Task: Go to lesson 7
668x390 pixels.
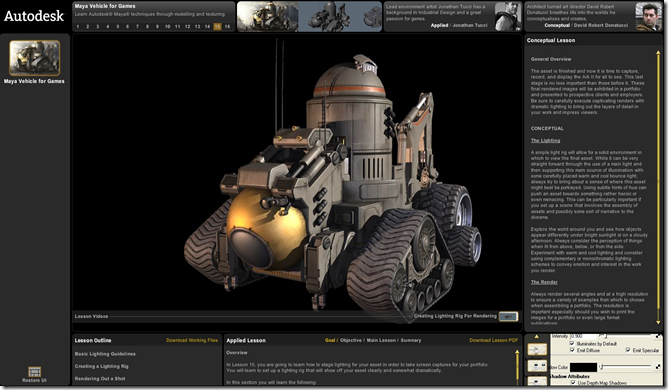Action: pos(137,26)
